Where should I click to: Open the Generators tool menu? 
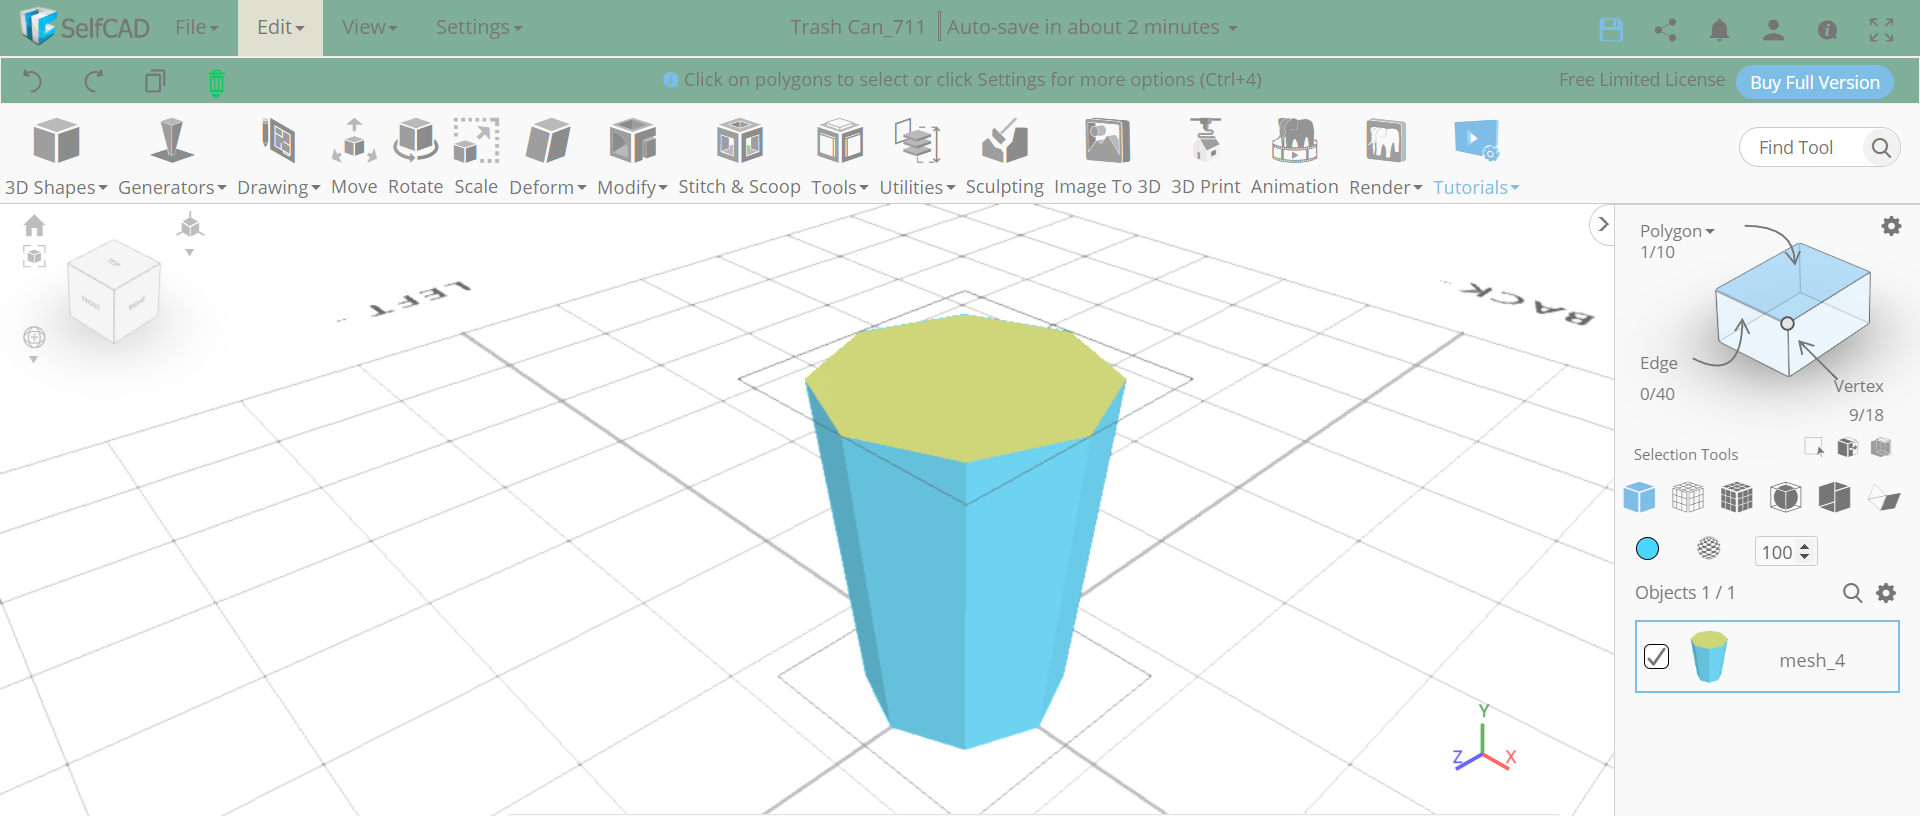point(172,156)
